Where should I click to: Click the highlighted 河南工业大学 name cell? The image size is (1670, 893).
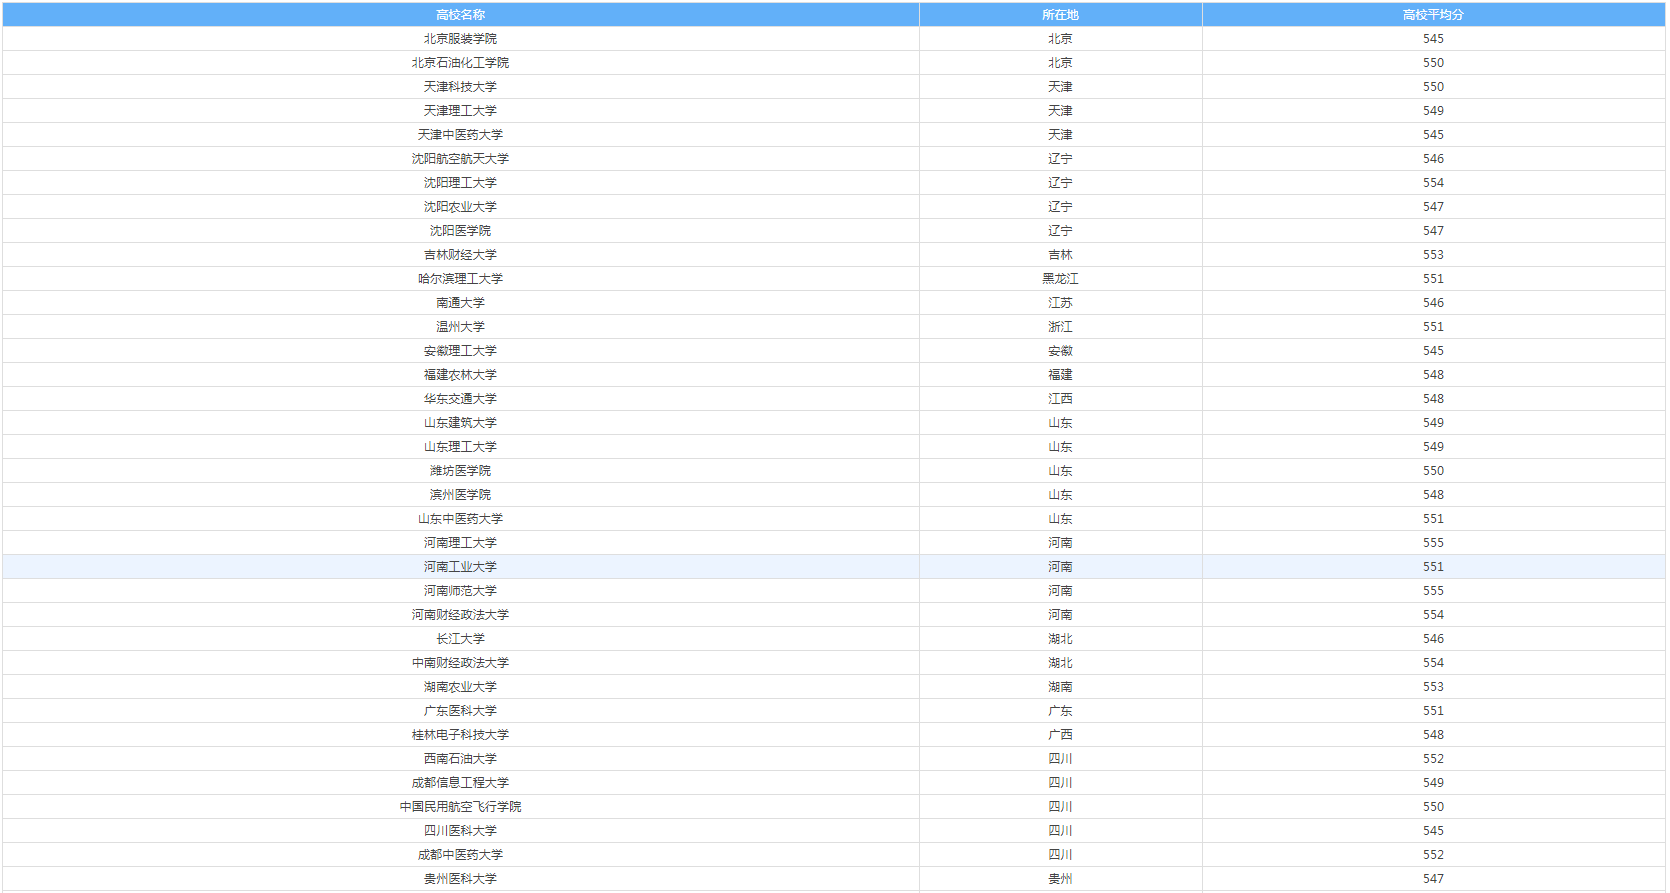460,567
